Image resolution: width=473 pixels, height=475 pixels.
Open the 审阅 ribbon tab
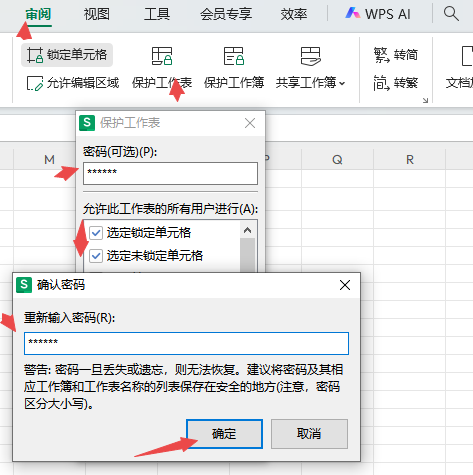click(38, 14)
